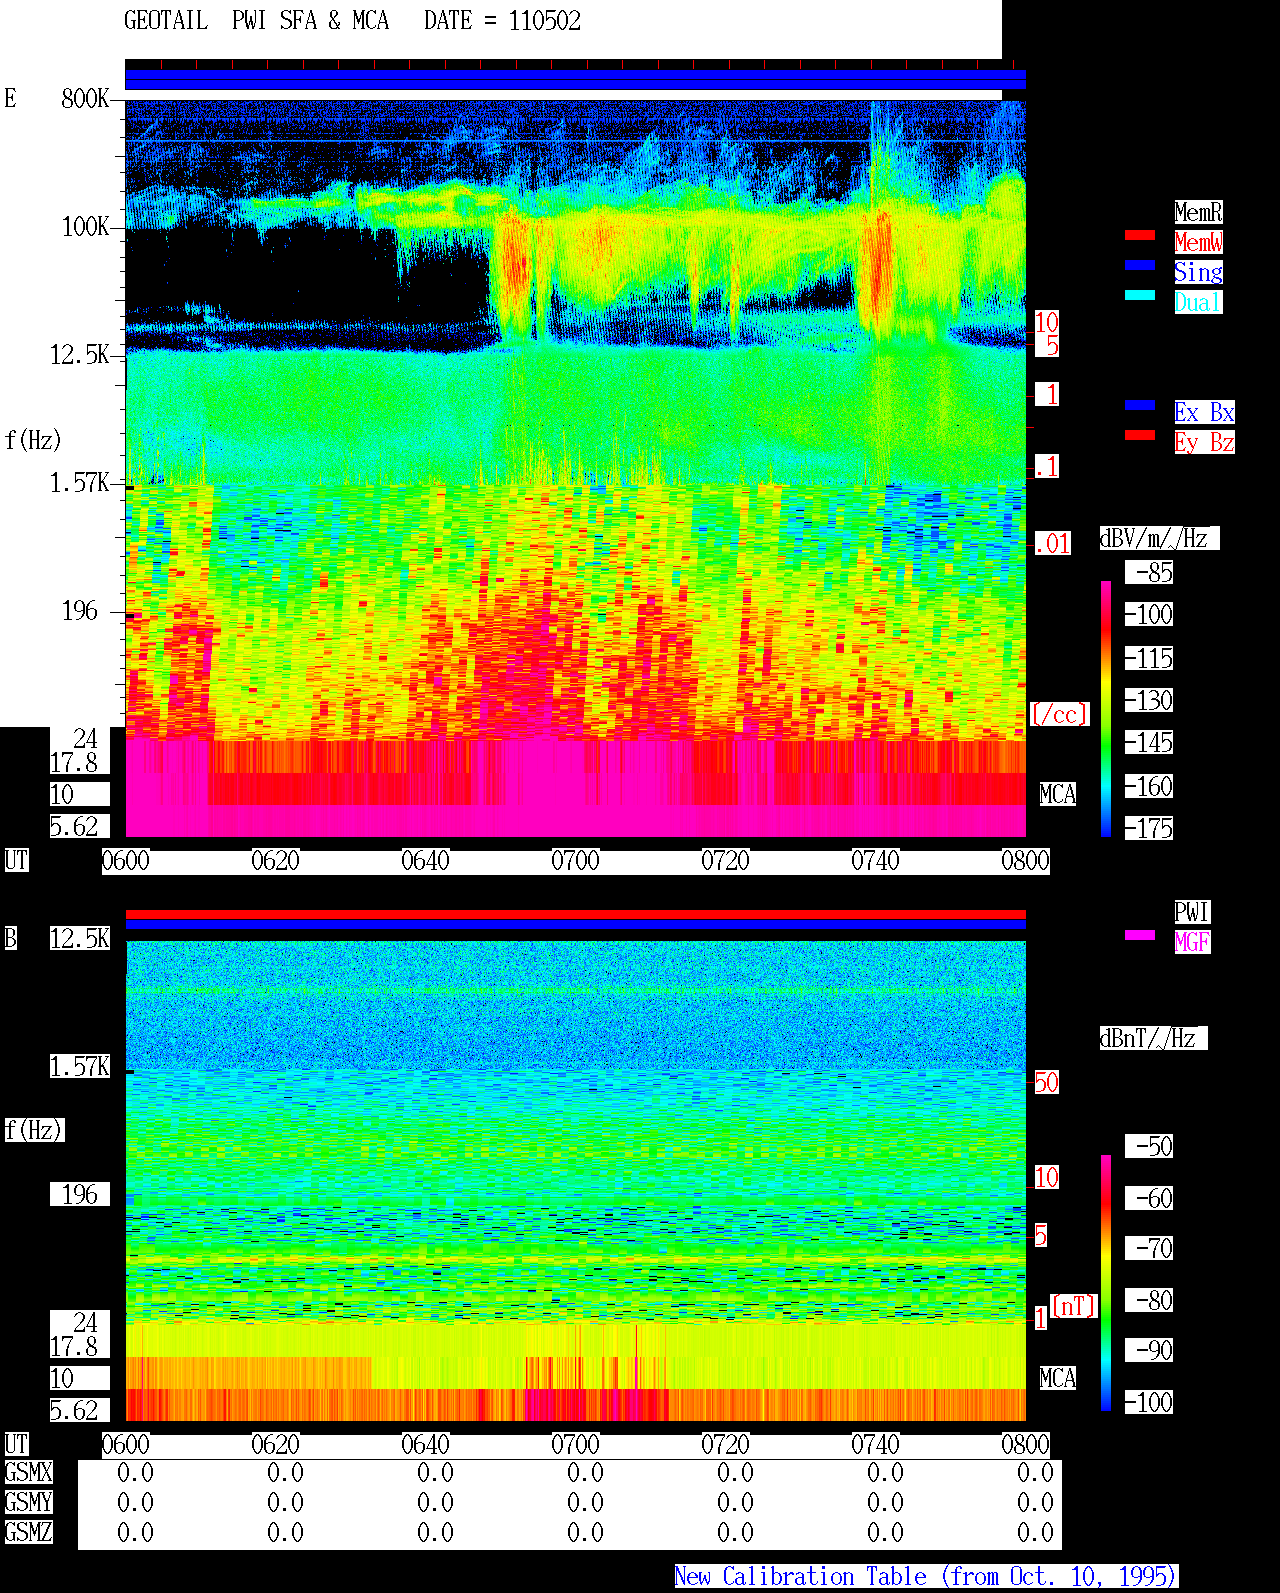This screenshot has width=1280, height=1593.
Task: Click the Dual legend label
Action: pos(1198,302)
